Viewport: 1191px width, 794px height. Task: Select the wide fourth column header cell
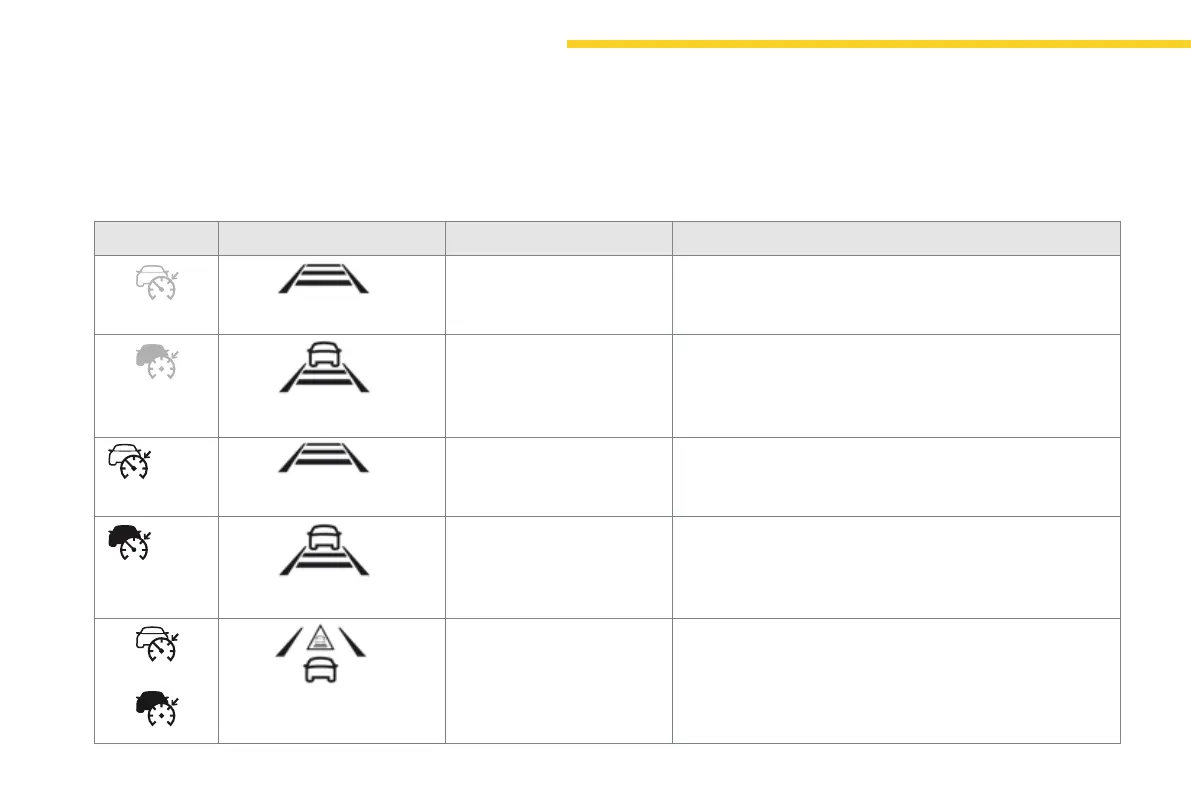click(x=896, y=238)
